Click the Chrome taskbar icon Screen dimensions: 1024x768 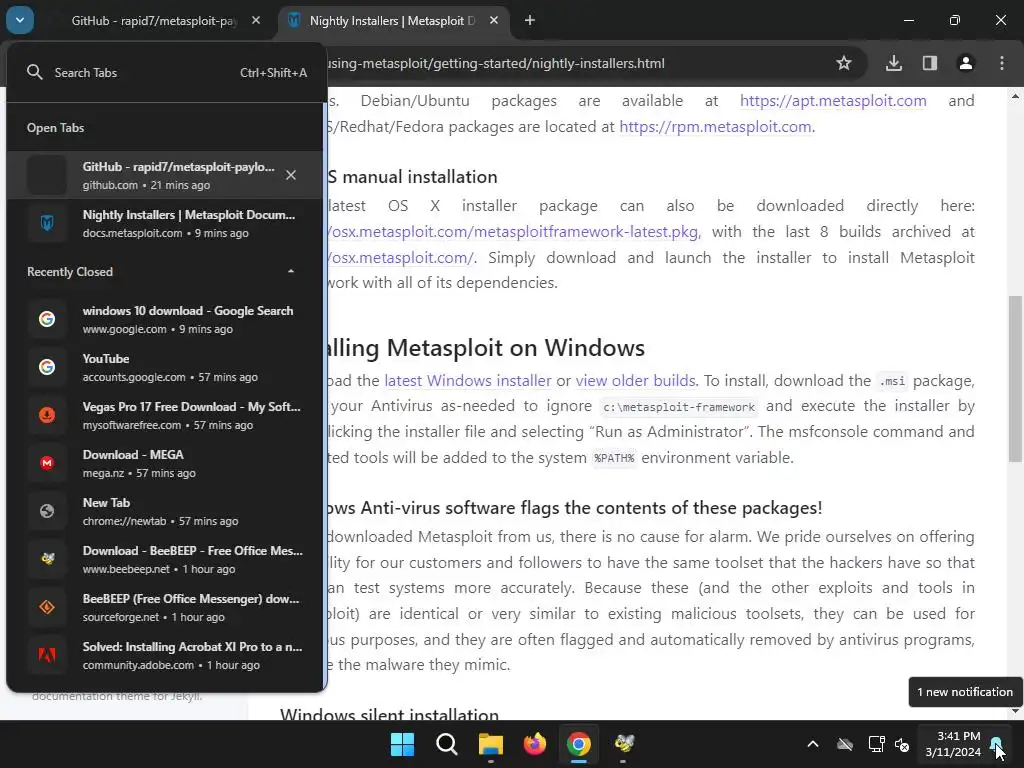click(579, 744)
